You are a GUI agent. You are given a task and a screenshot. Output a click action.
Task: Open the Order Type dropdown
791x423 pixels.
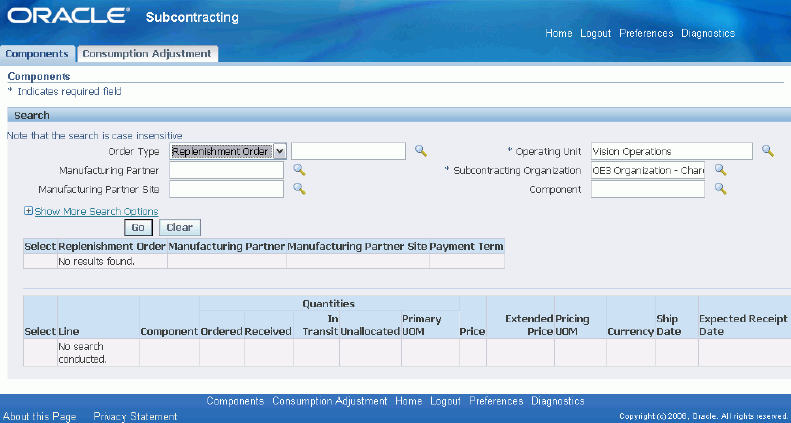point(228,151)
